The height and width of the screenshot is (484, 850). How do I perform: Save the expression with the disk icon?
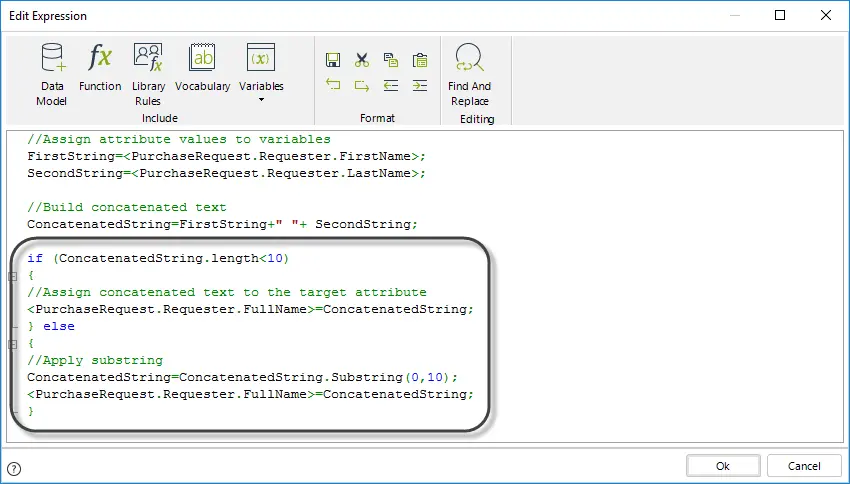(333, 60)
